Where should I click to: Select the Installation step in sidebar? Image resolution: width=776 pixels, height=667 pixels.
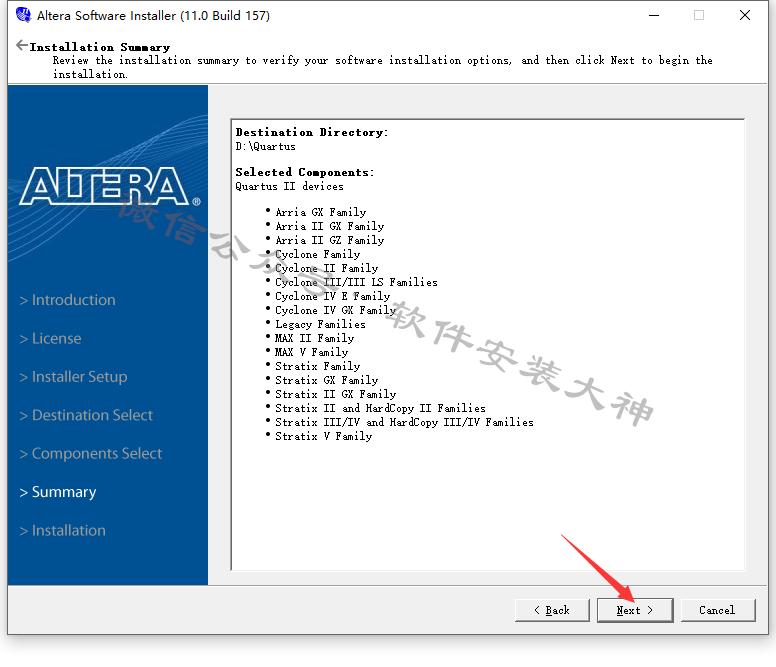(x=62, y=530)
